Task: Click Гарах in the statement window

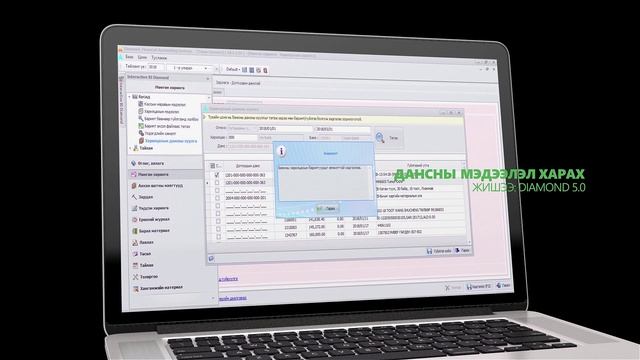Action: click(462, 250)
